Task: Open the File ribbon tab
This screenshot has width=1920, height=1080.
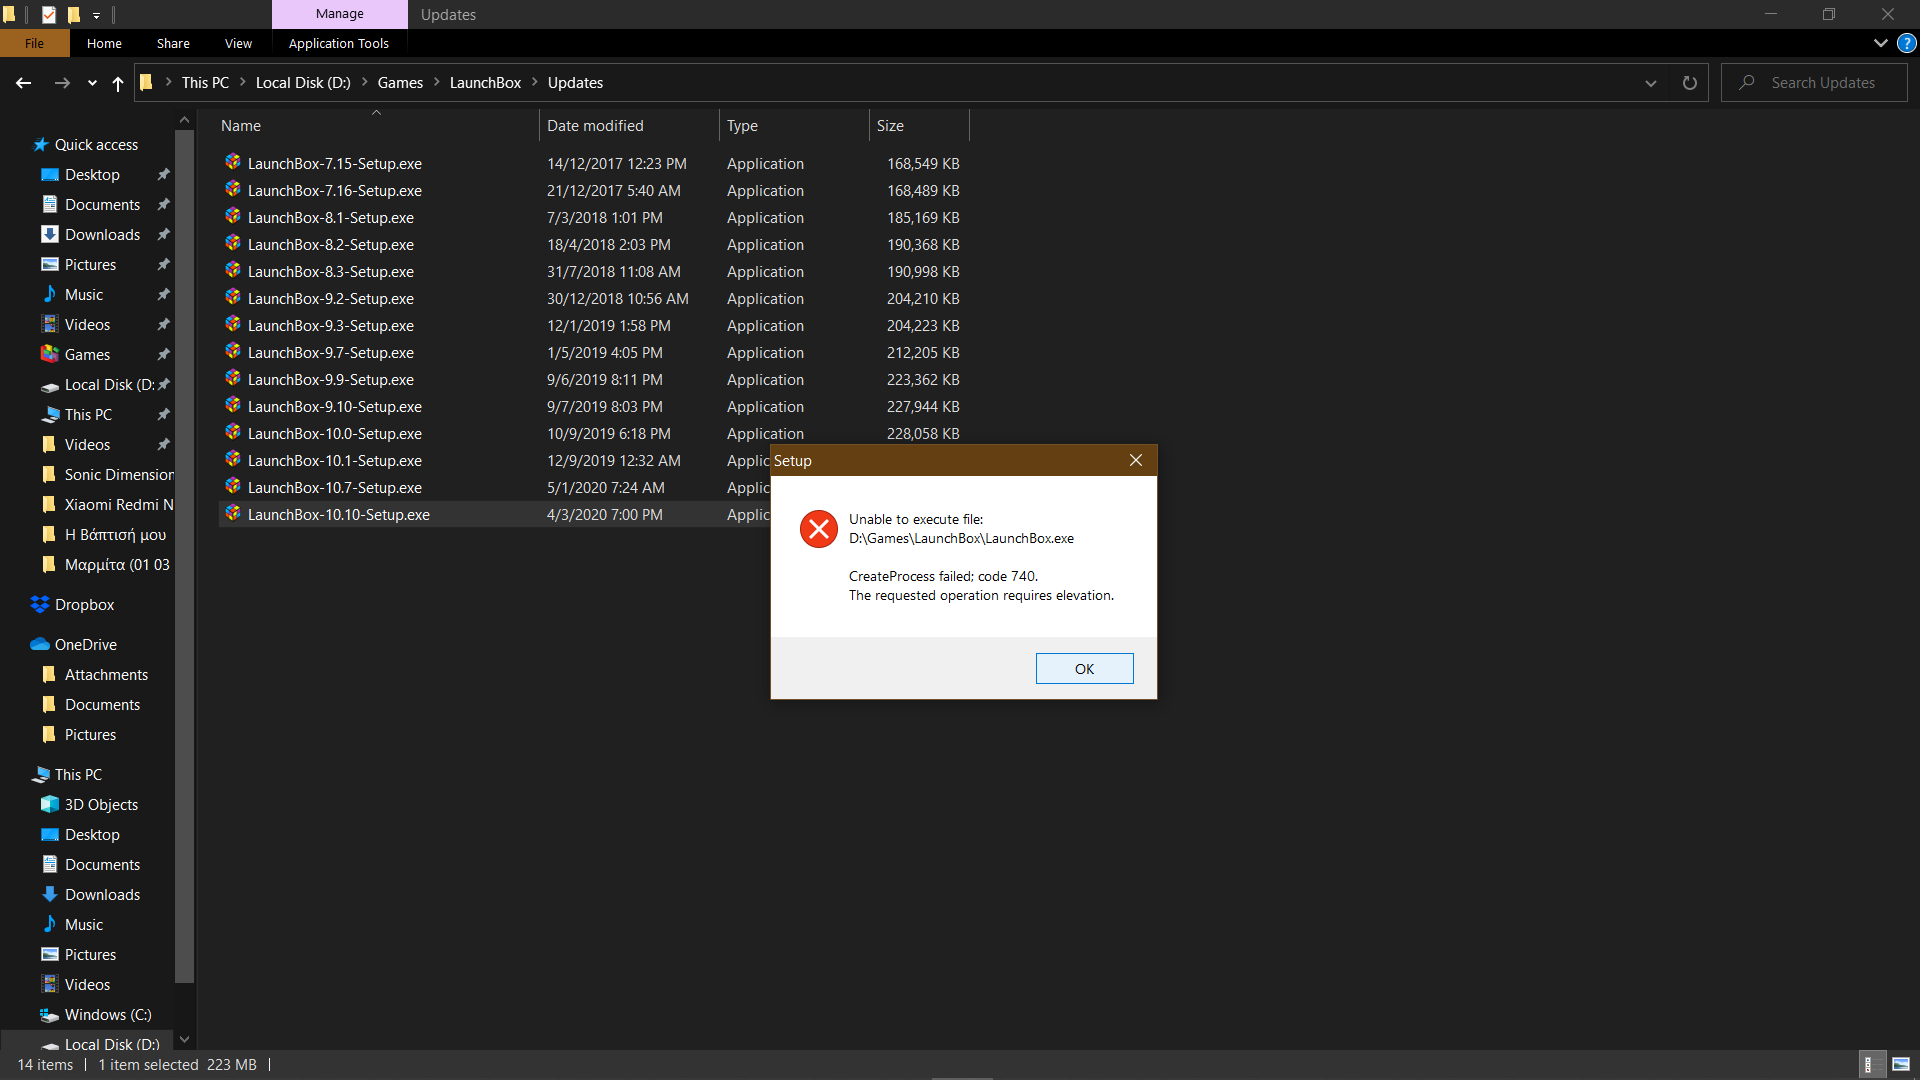Action: 35,43
